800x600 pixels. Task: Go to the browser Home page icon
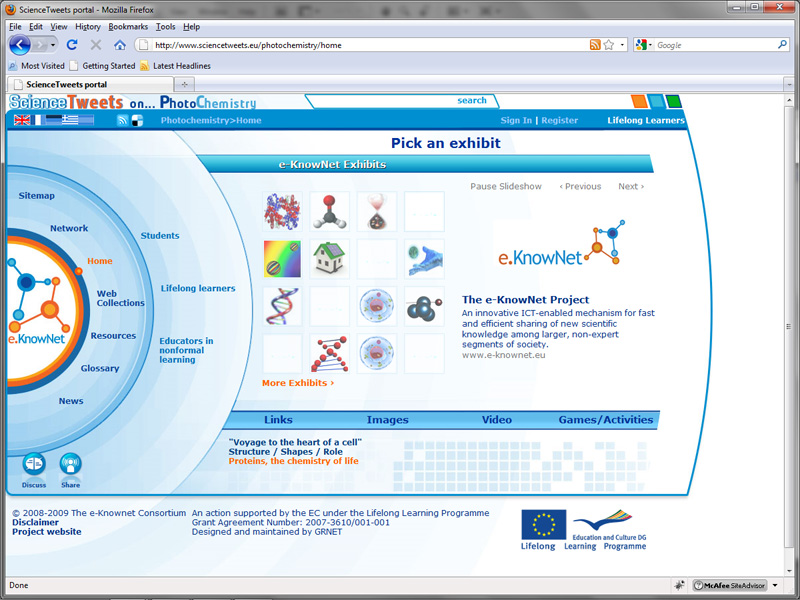[120, 45]
